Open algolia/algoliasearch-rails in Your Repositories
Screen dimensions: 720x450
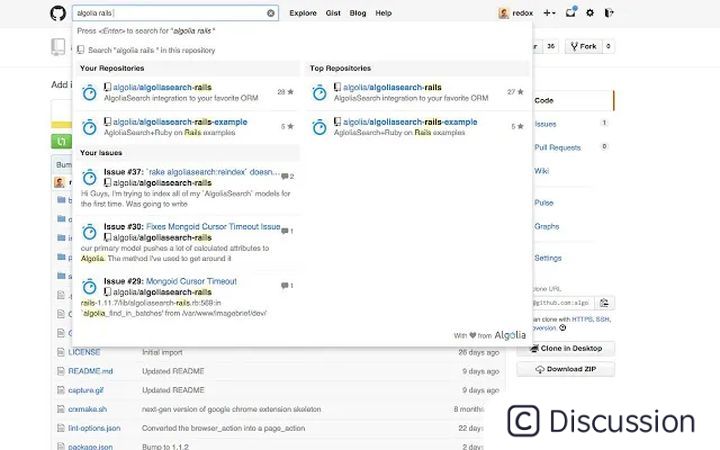(162, 87)
